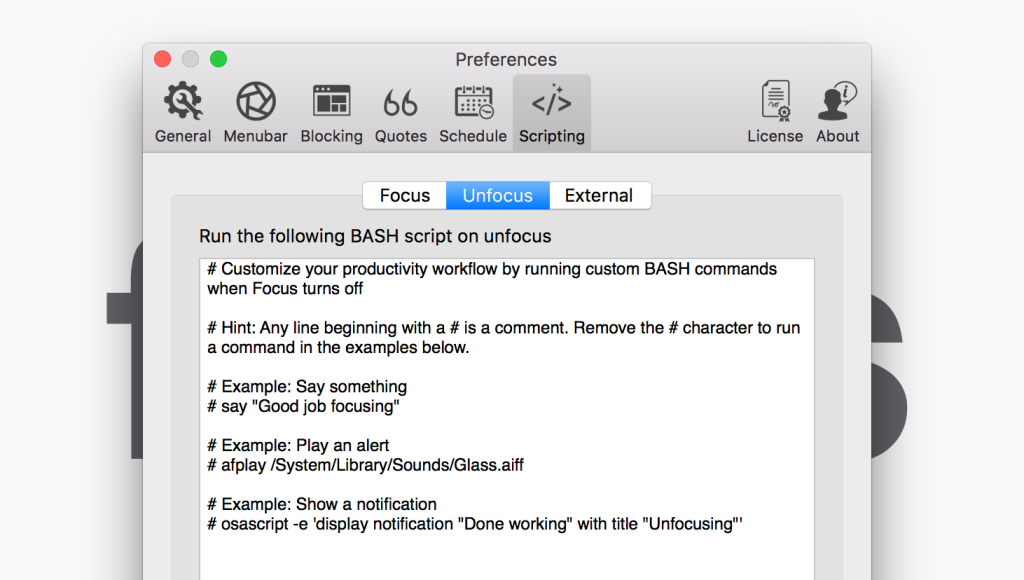Viewport: 1024px width, 580px height.
Task: Place cursor on the osascript notification line
Action: coord(475,524)
